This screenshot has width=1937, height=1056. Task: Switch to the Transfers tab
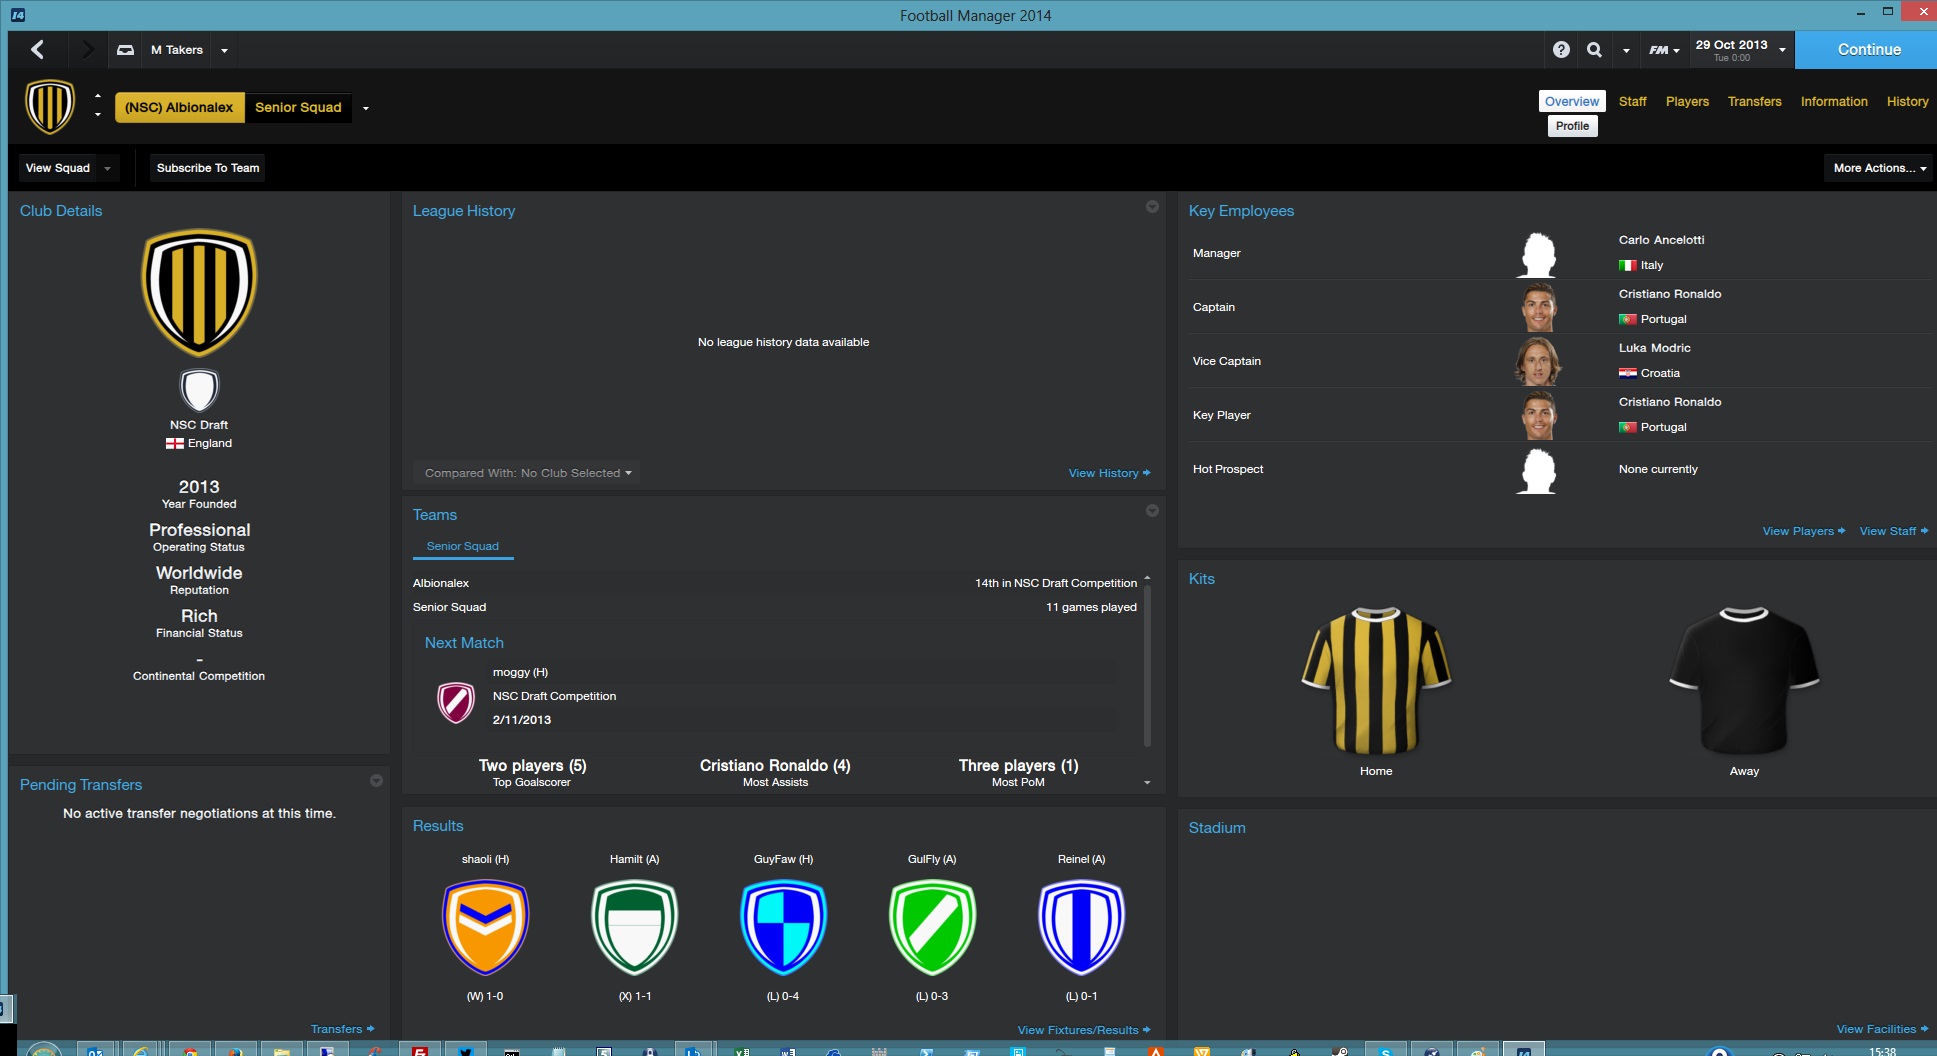coord(1754,101)
